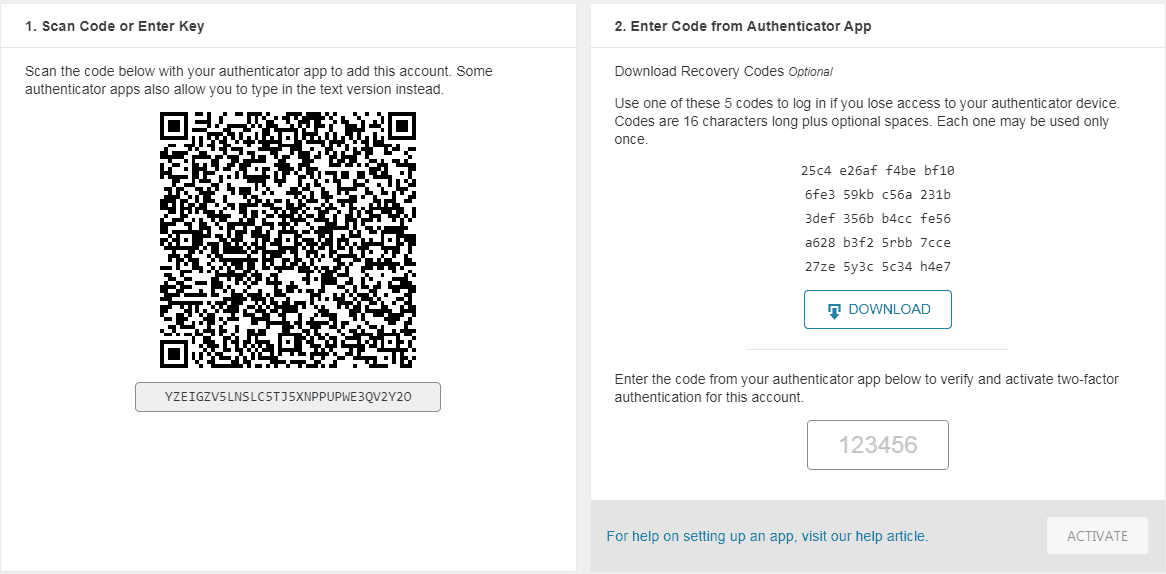Click recovery code starting with 6fe3

pyautogui.click(x=878, y=194)
